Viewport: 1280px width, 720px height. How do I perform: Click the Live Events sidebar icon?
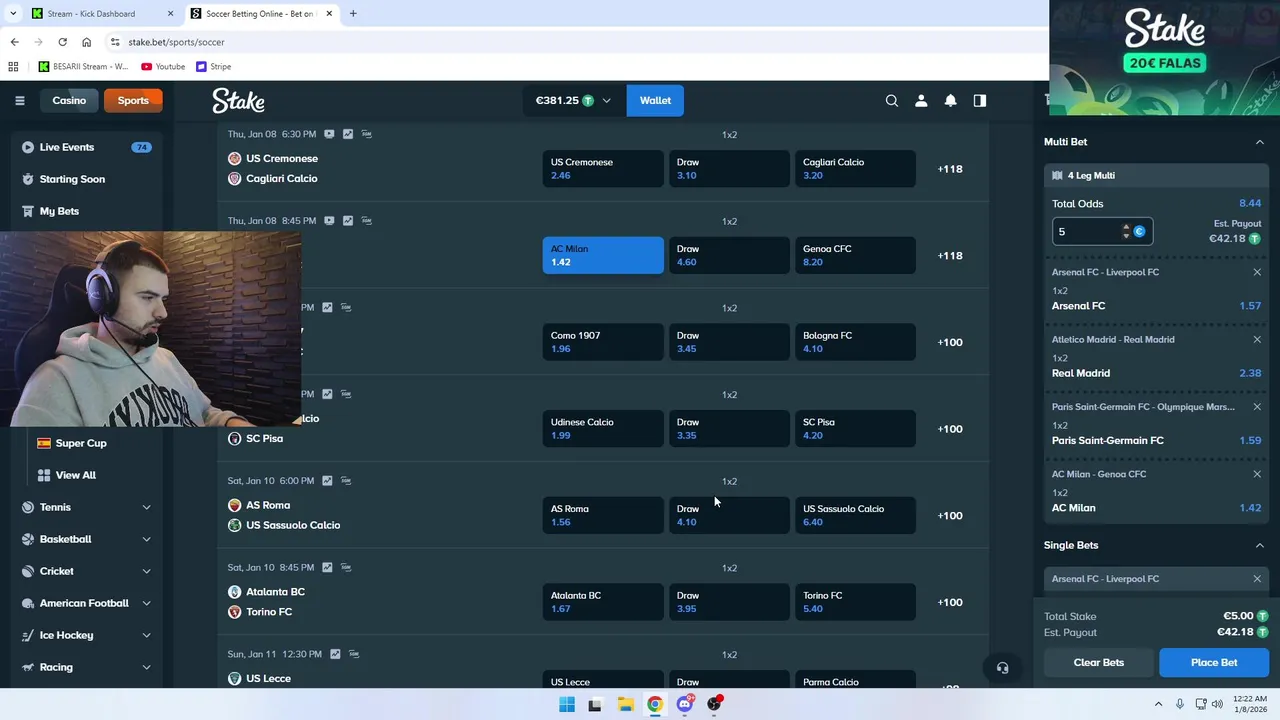click(28, 147)
